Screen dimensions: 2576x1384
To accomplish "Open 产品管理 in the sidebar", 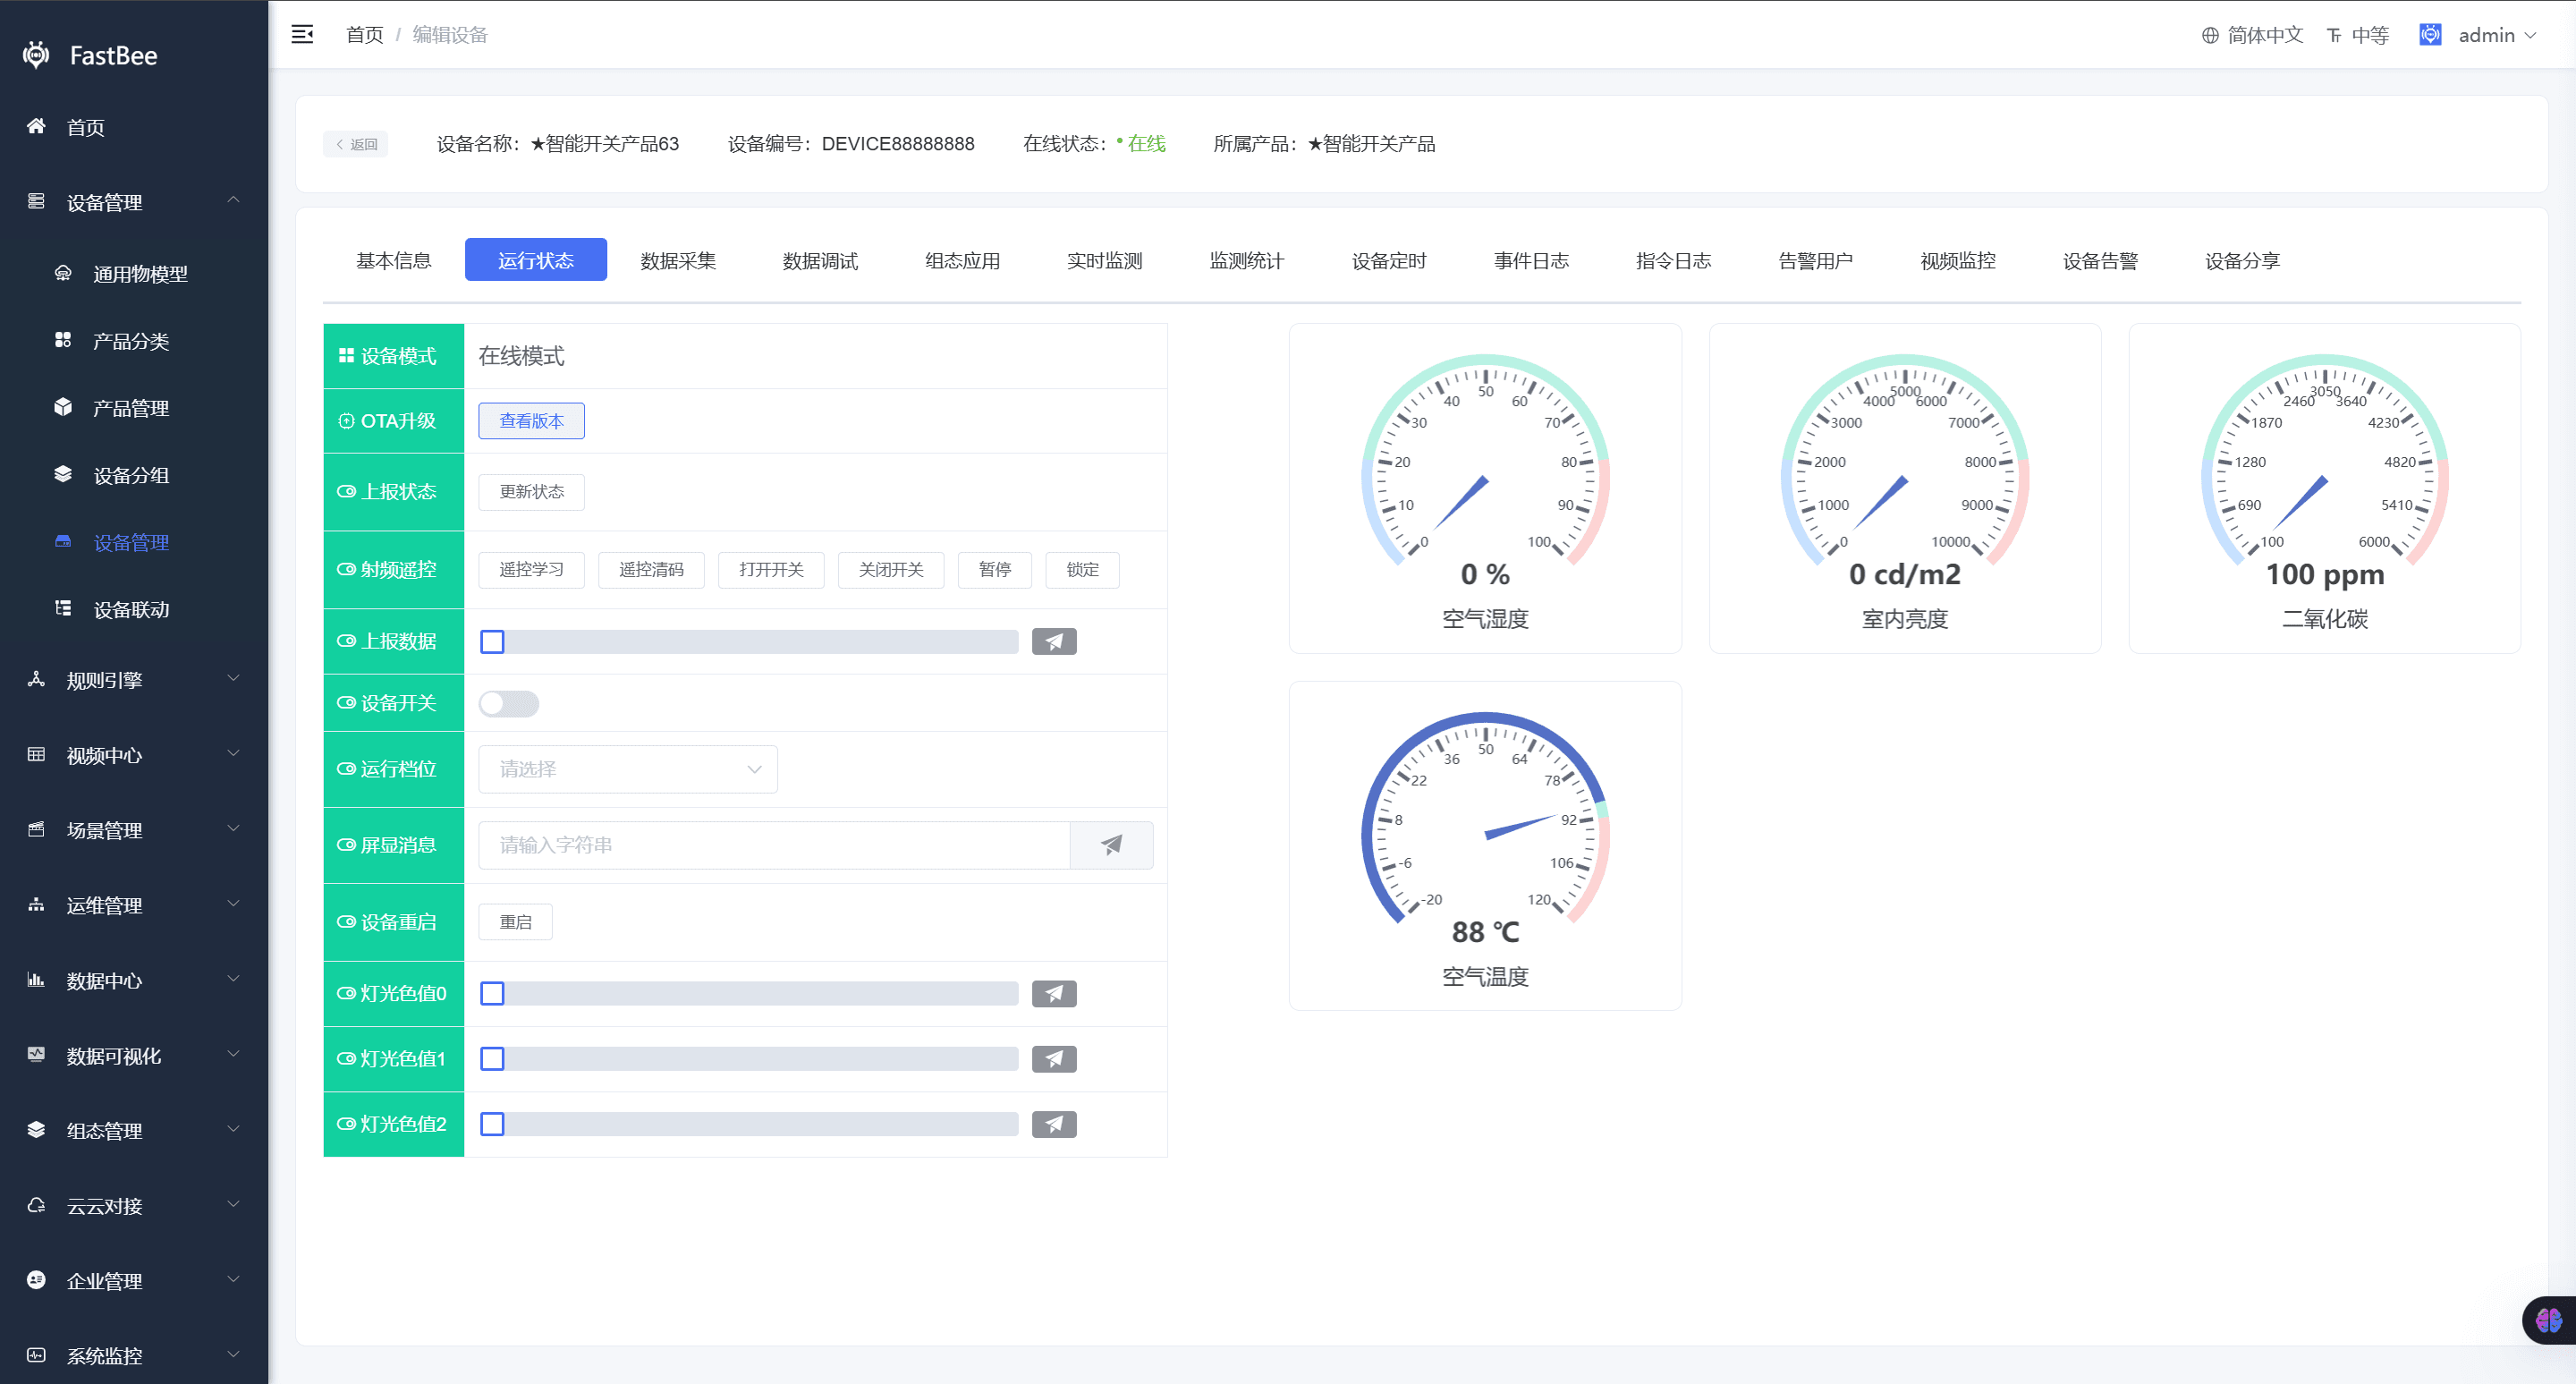I will tap(134, 408).
